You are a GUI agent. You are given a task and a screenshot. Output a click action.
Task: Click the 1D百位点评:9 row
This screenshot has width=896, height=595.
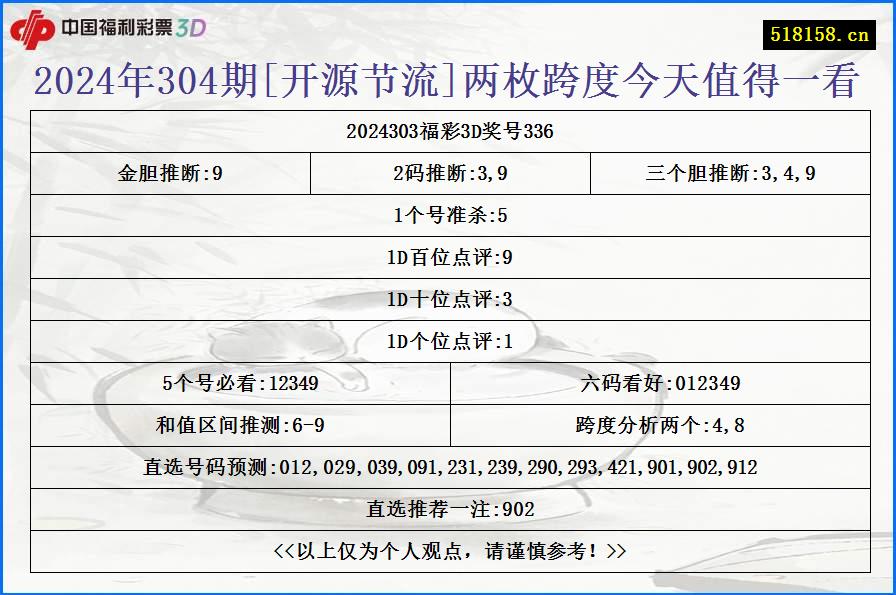448,255
